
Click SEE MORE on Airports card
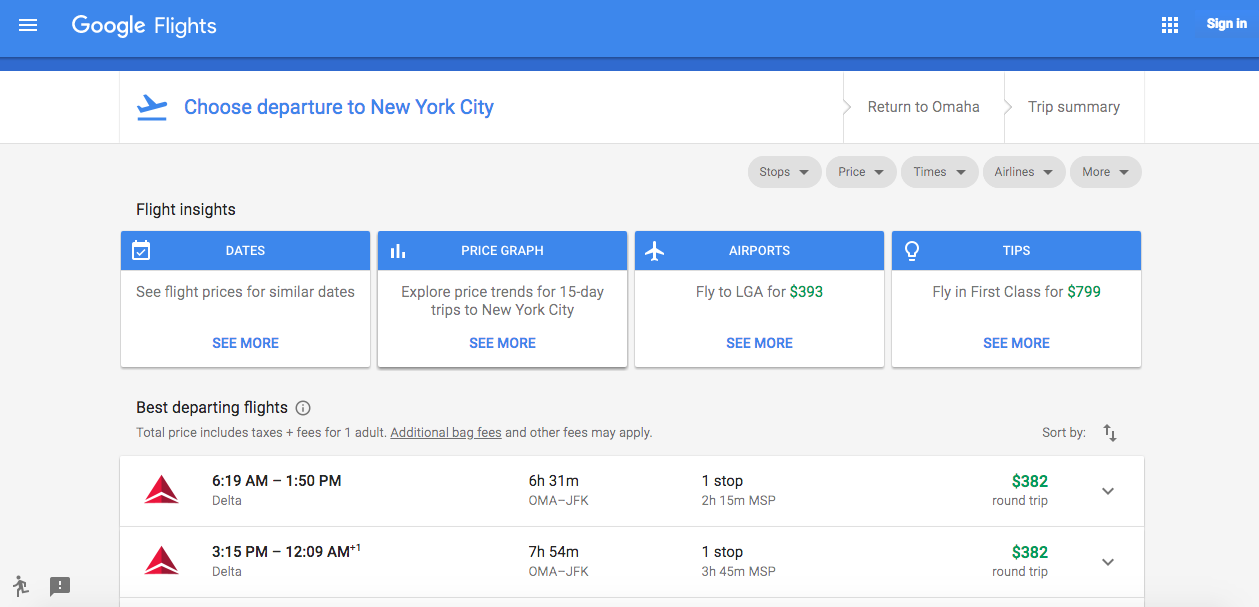(x=759, y=343)
